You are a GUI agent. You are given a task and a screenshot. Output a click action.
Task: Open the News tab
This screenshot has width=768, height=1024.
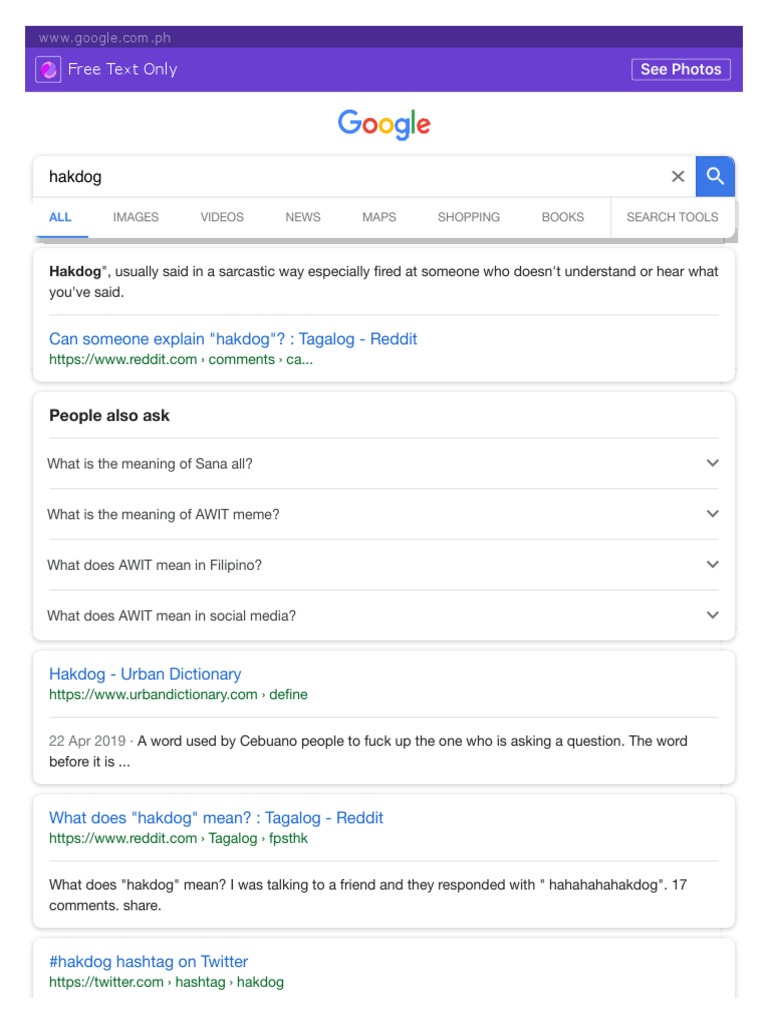coord(303,217)
